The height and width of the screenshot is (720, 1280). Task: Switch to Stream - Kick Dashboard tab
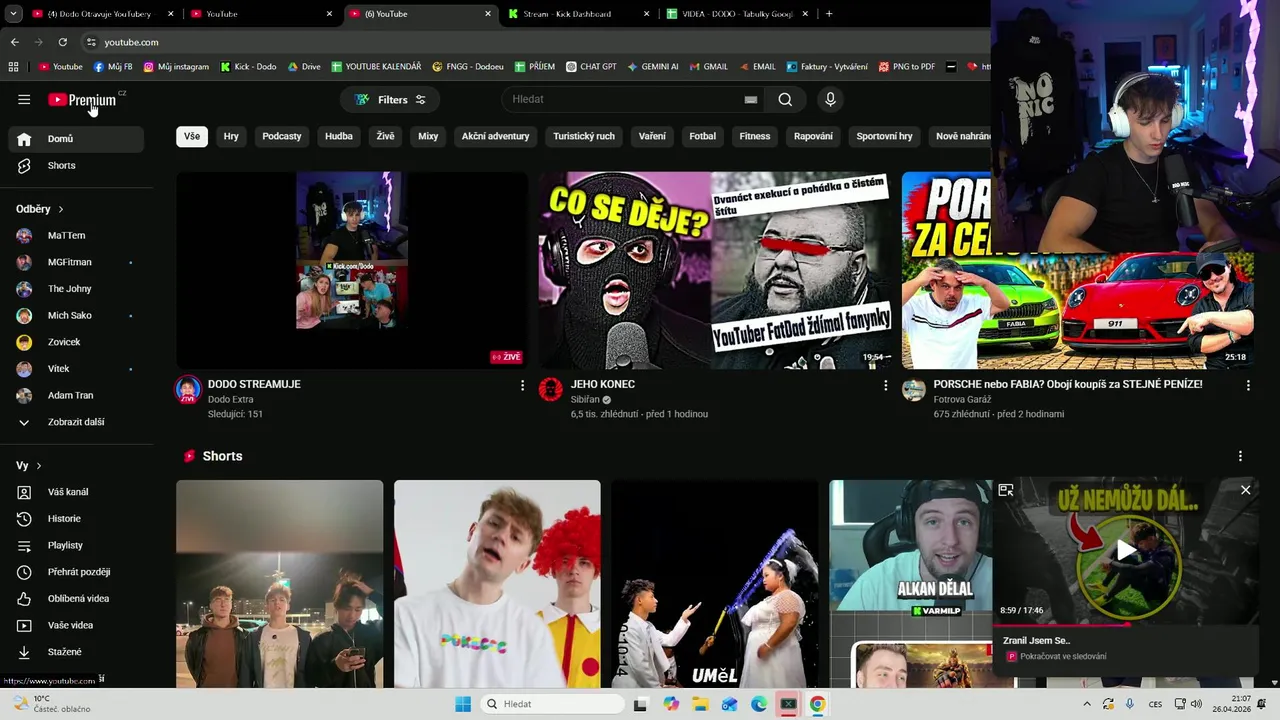tap(580, 14)
